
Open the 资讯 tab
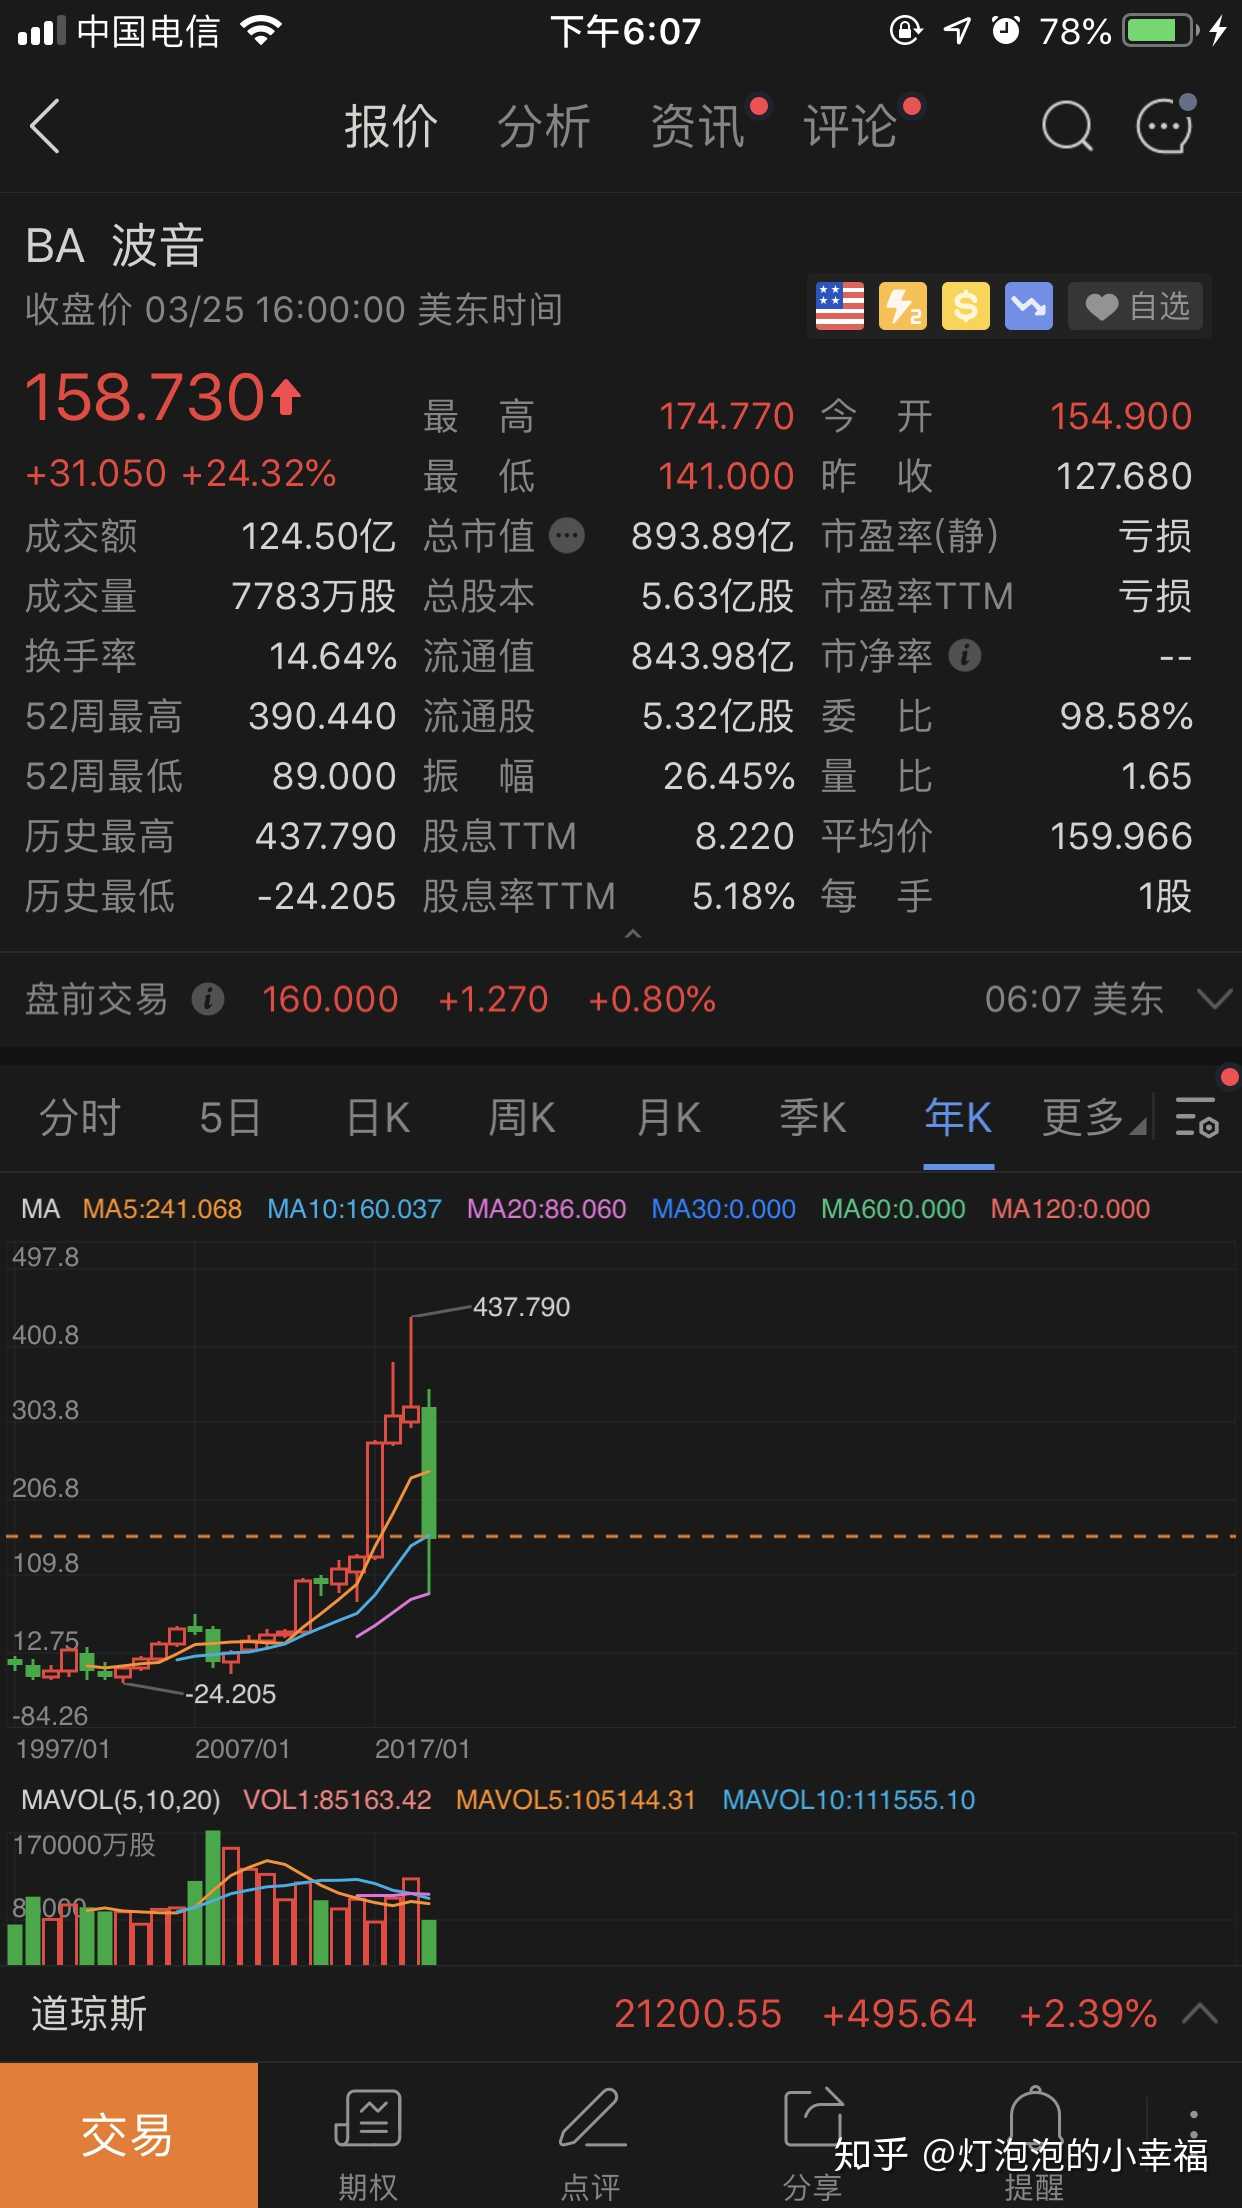pos(698,127)
